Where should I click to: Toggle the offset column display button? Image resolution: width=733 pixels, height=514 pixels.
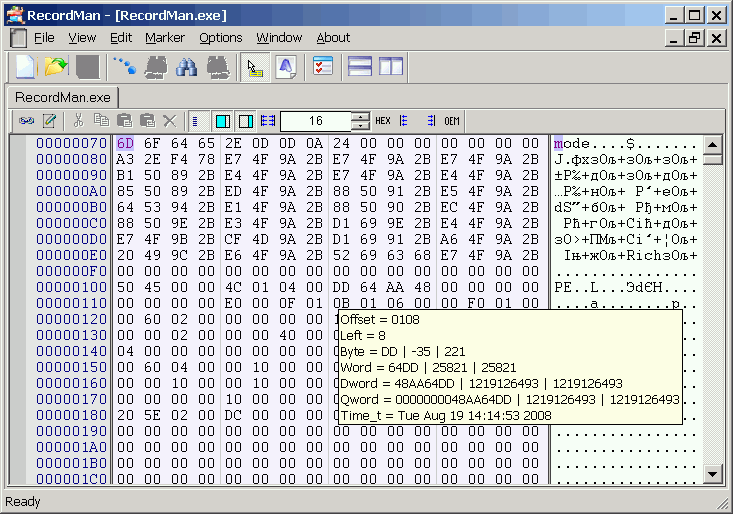click(x=199, y=121)
